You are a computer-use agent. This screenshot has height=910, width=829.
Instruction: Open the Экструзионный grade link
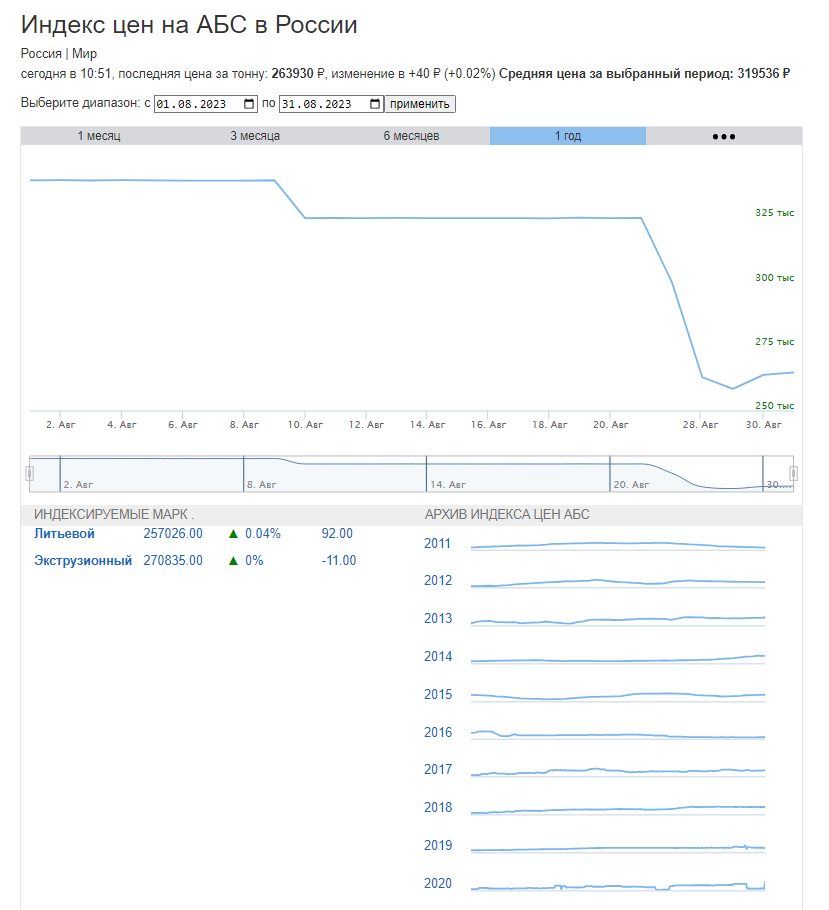(x=83, y=561)
